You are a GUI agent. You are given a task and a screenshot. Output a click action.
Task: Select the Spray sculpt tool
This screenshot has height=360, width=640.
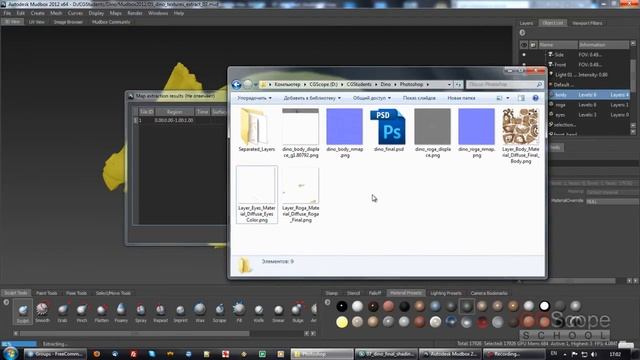tap(141, 312)
